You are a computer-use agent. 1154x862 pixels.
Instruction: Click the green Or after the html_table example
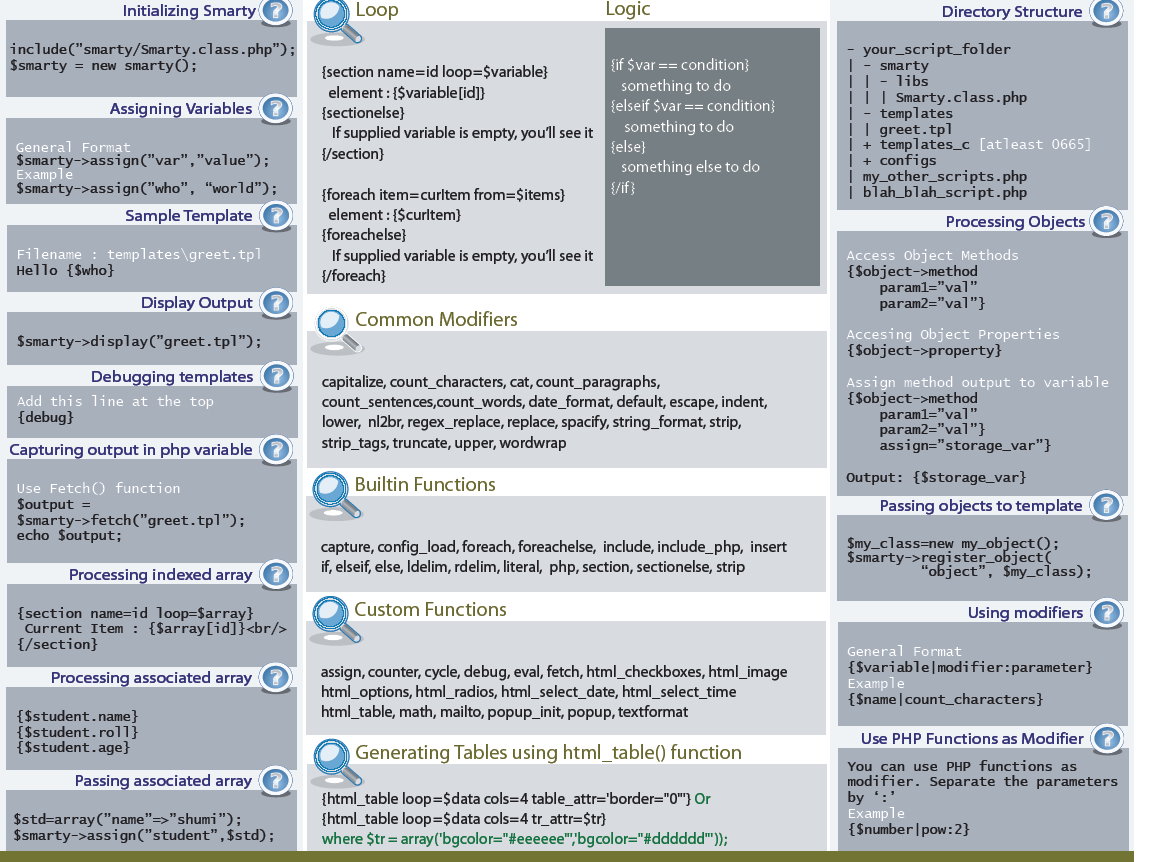click(702, 799)
